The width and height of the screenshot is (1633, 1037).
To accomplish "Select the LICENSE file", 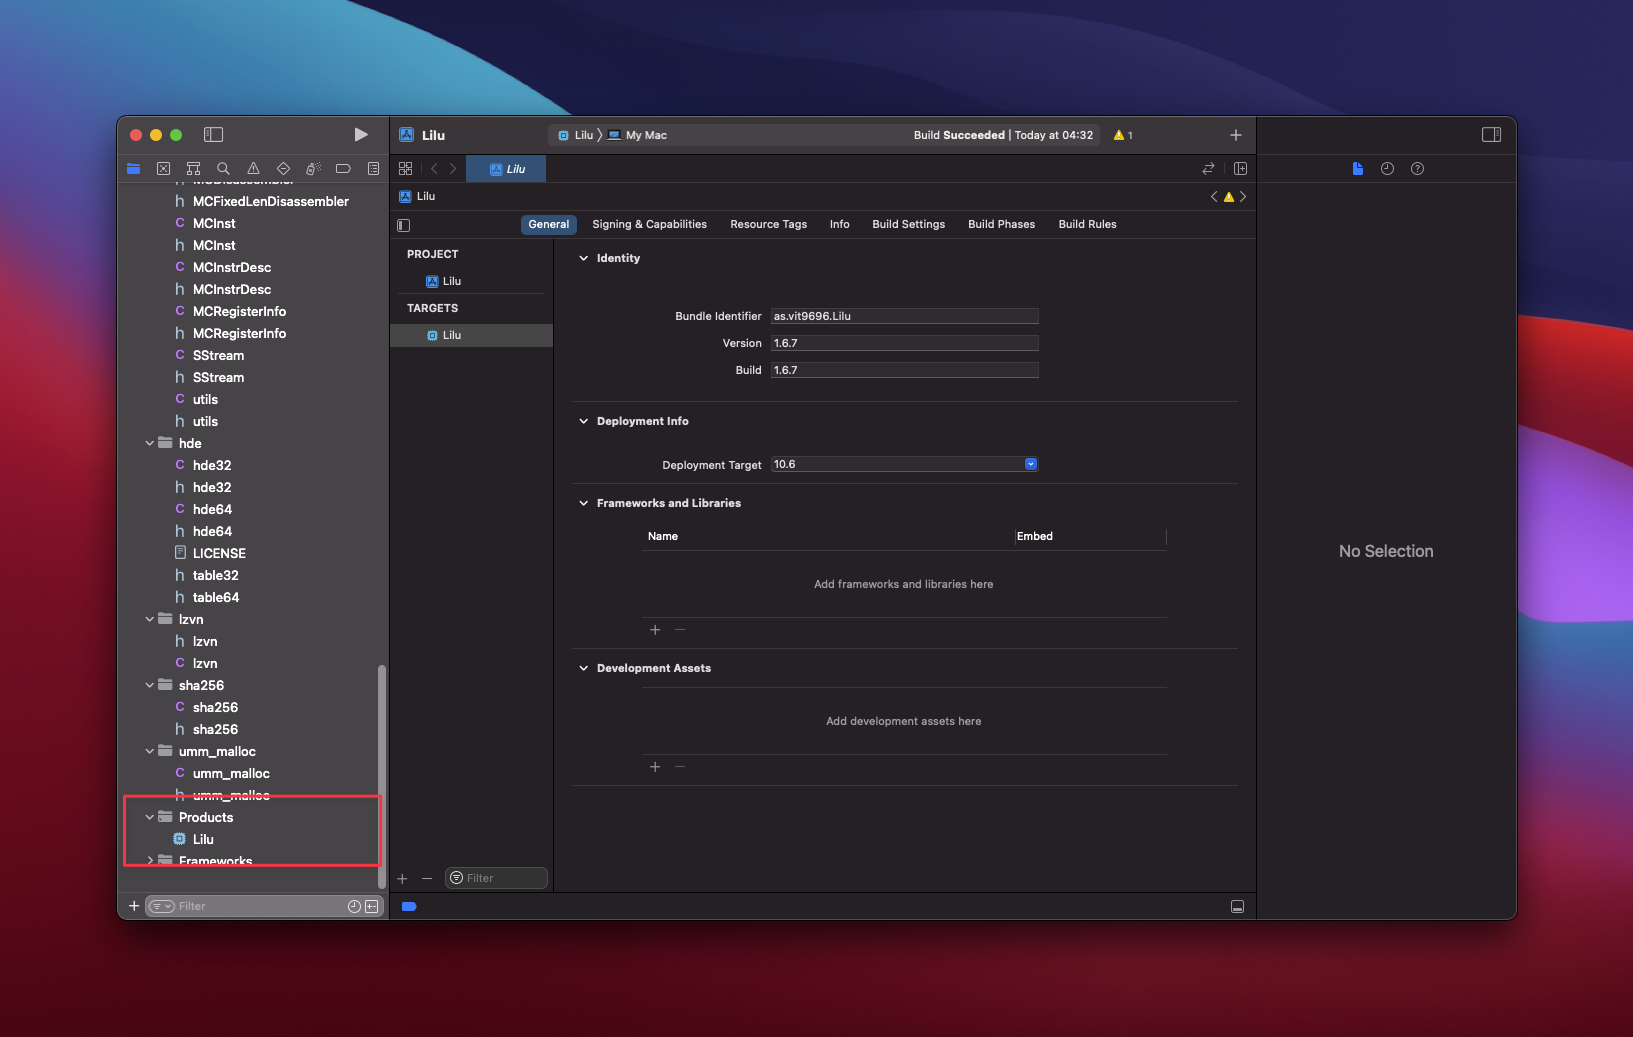I will pyautogui.click(x=219, y=553).
